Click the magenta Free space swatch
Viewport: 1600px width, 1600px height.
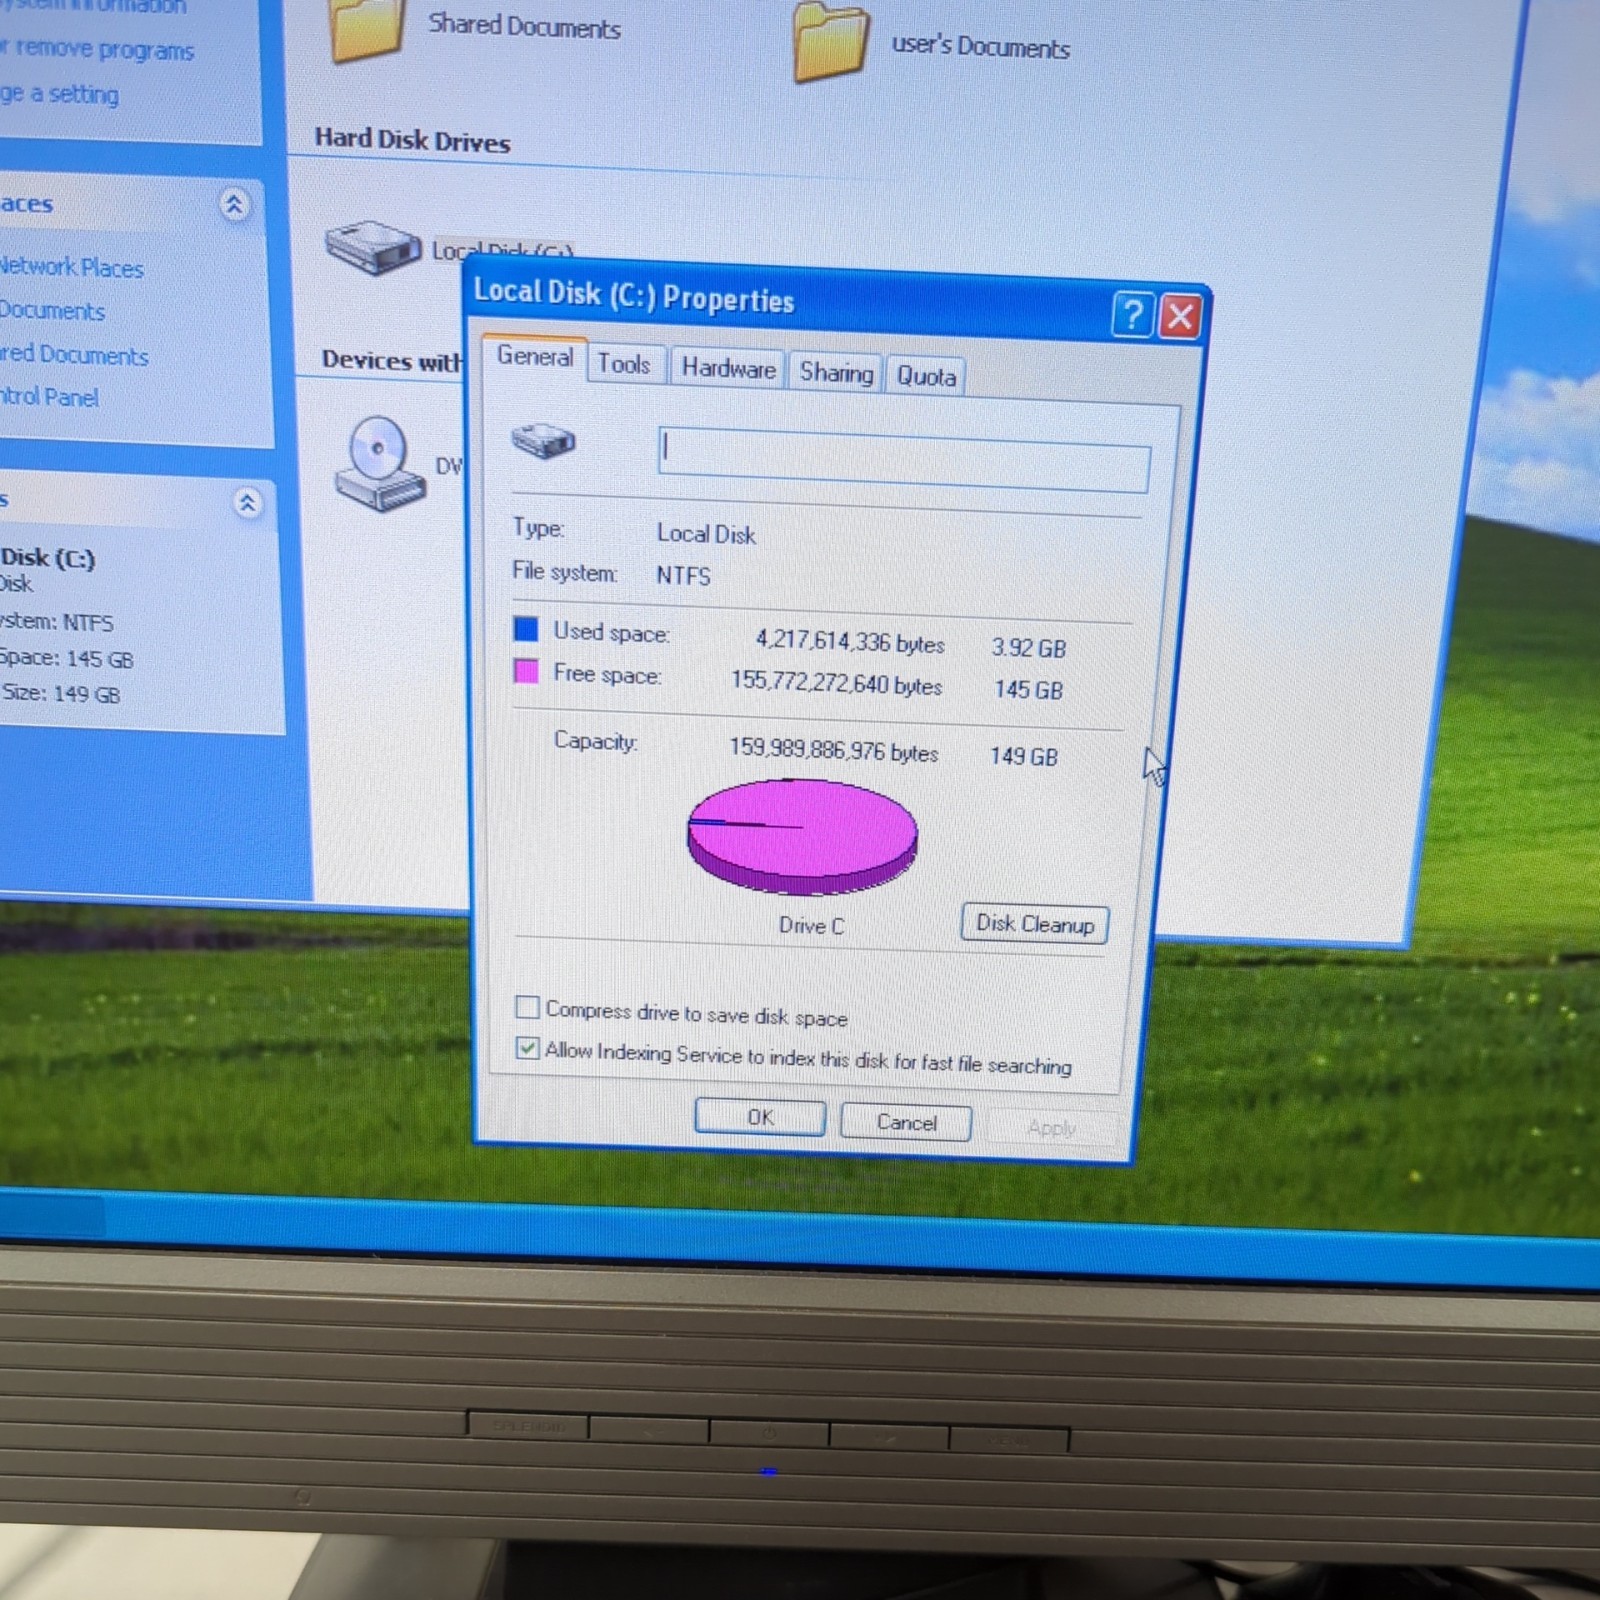point(525,670)
